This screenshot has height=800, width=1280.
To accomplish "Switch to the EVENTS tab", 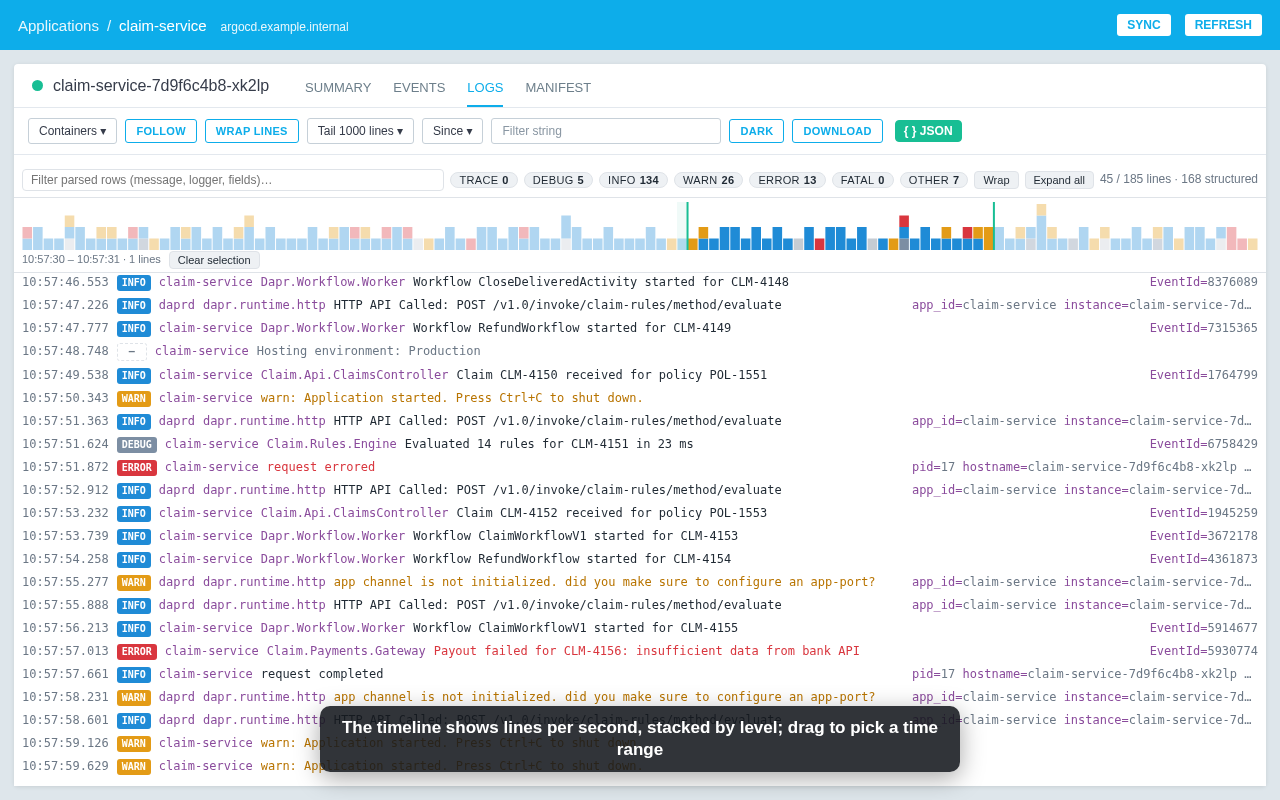I will coord(419,88).
